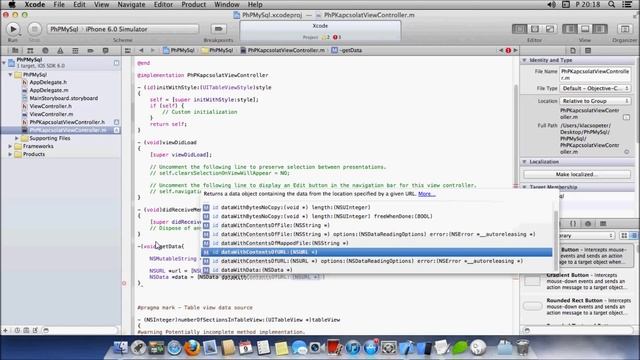This screenshot has width=640, height=360.
Task: Edit the File Name field
Action: [x=595, y=74]
